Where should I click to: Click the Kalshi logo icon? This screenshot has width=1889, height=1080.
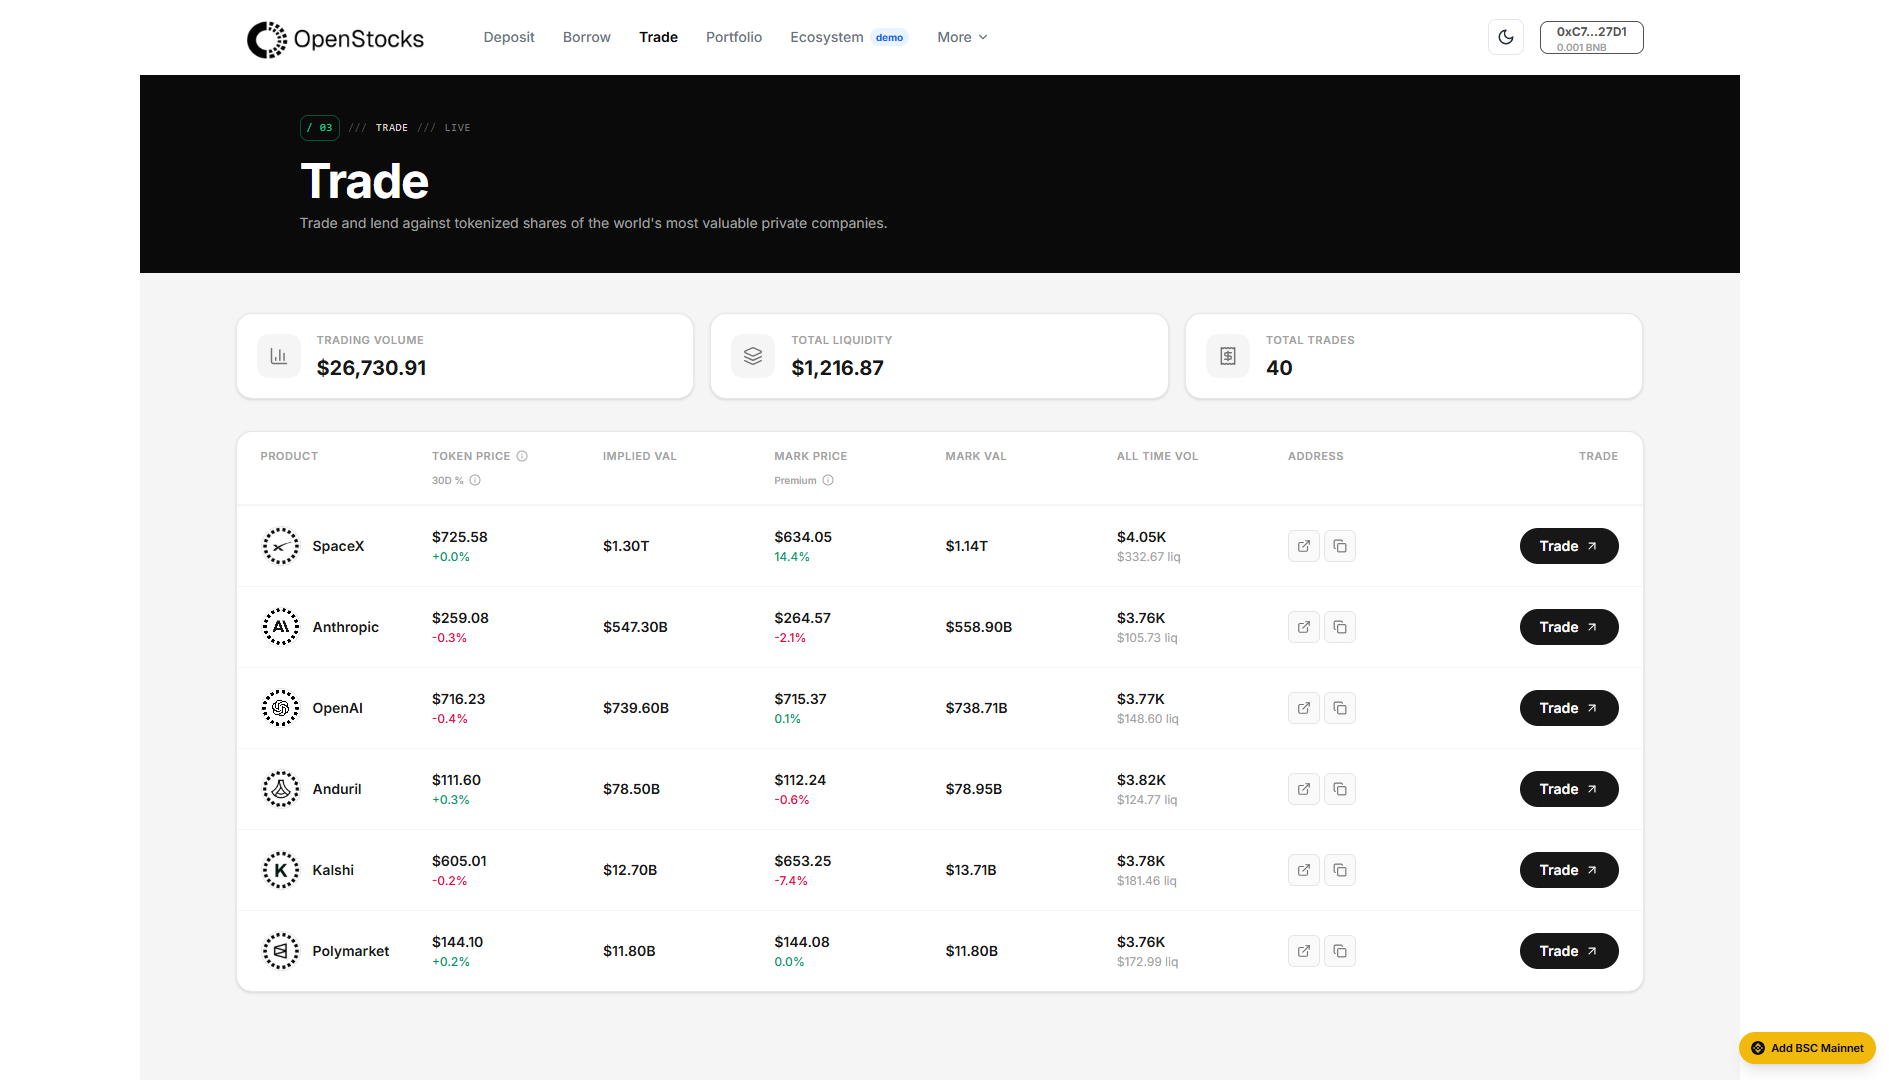coord(281,870)
